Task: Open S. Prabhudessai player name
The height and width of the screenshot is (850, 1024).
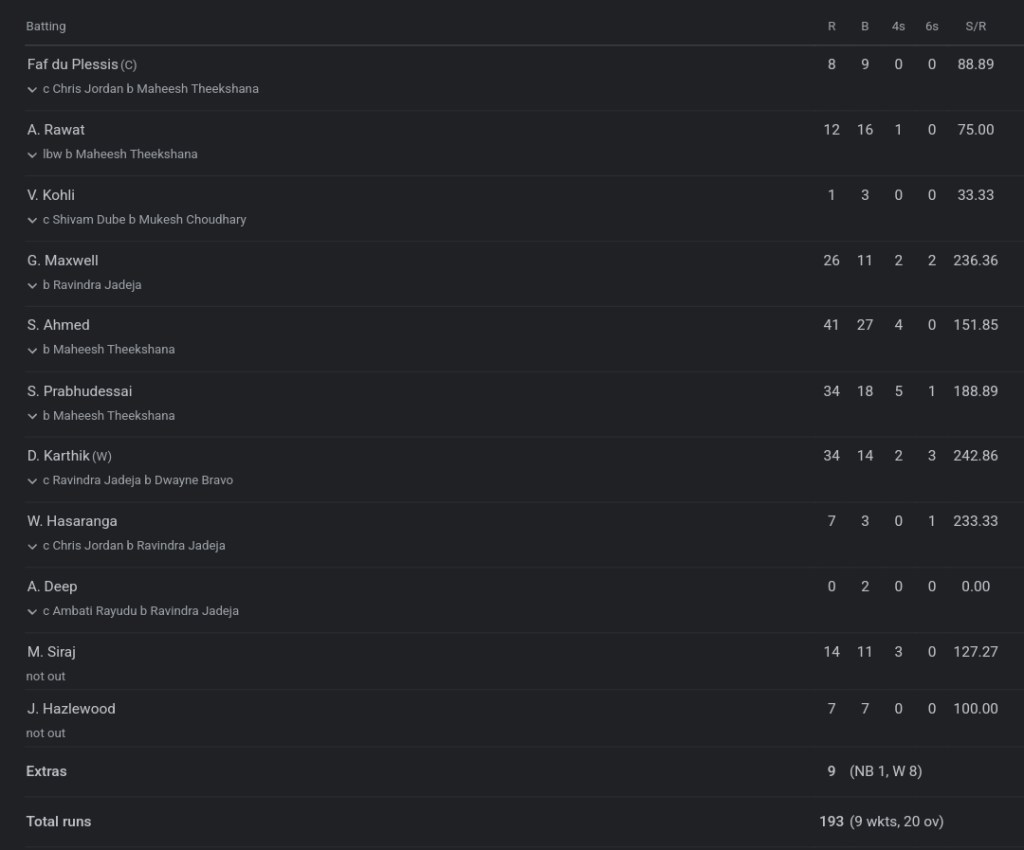Action: 80,391
